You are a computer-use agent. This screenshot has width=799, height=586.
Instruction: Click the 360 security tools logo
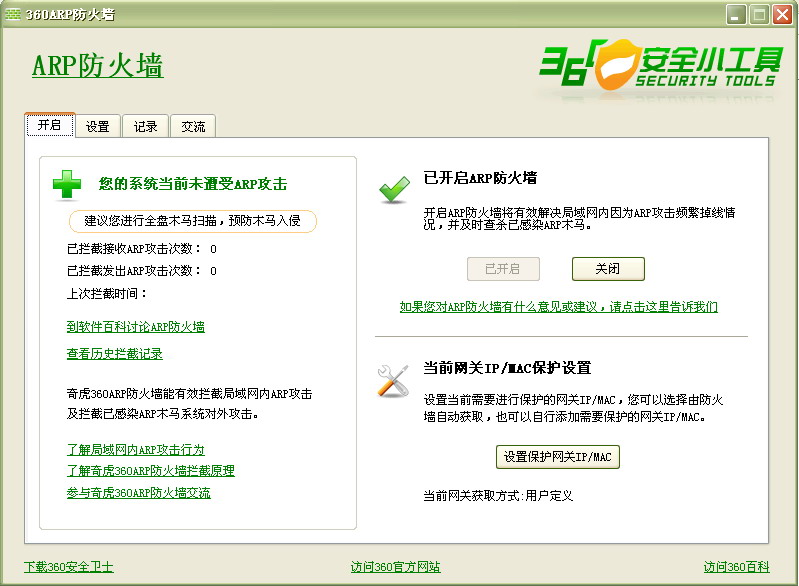click(x=661, y=65)
